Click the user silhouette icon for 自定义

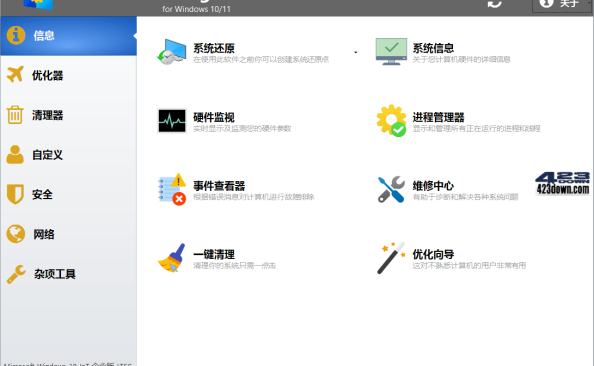(15, 155)
